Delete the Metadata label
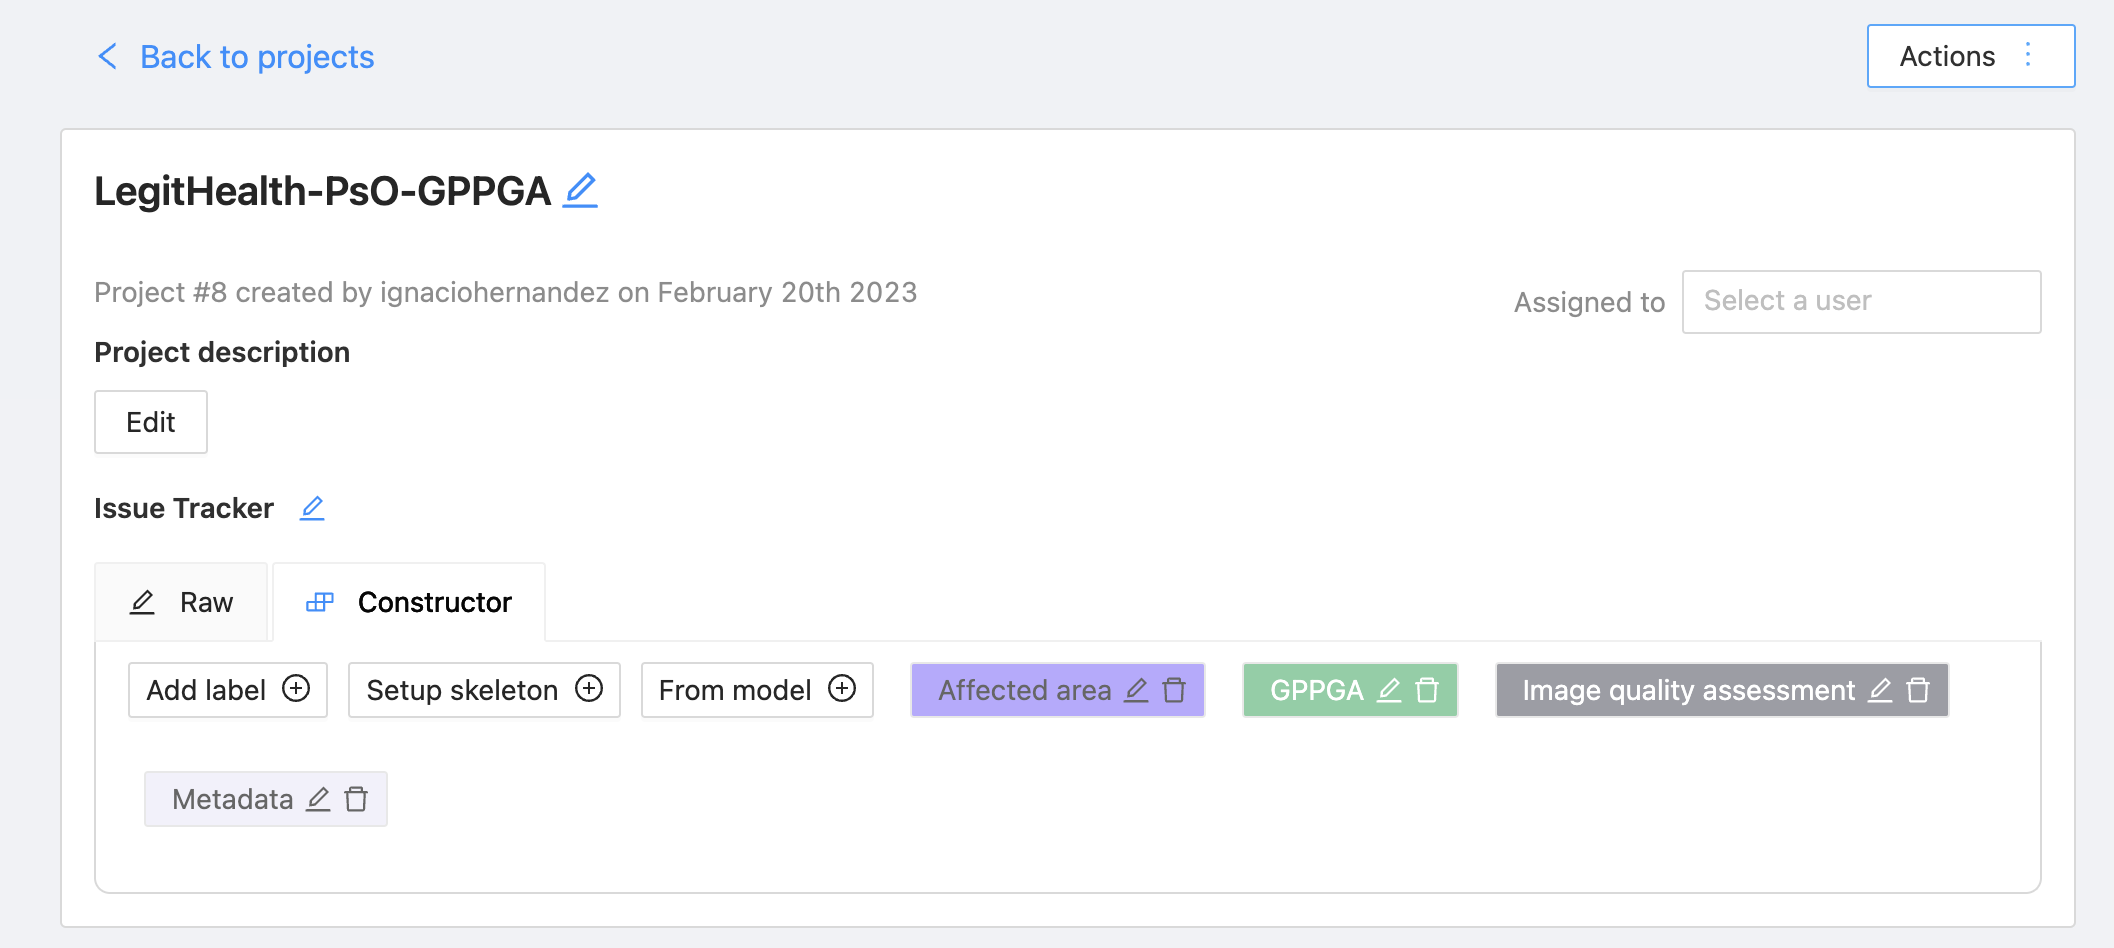This screenshot has width=2114, height=948. (356, 799)
